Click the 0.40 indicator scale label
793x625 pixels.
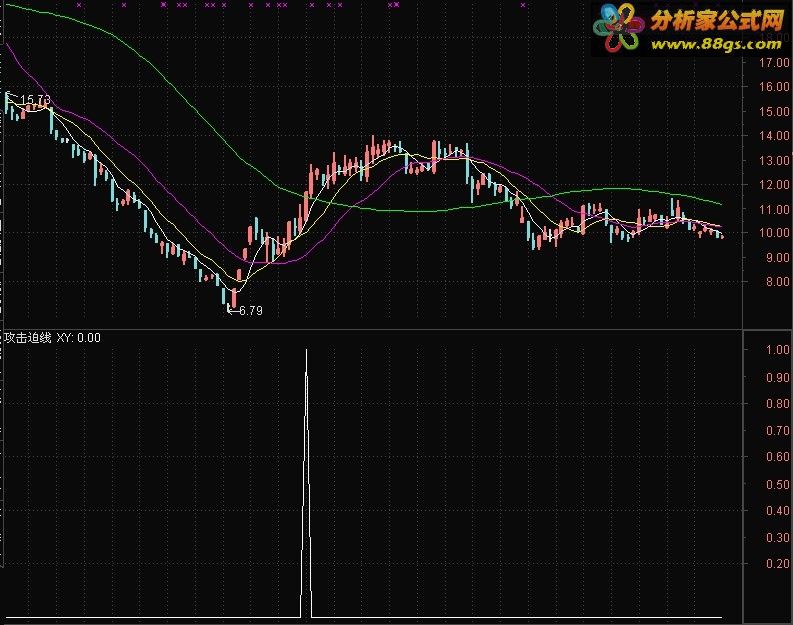tap(777, 510)
